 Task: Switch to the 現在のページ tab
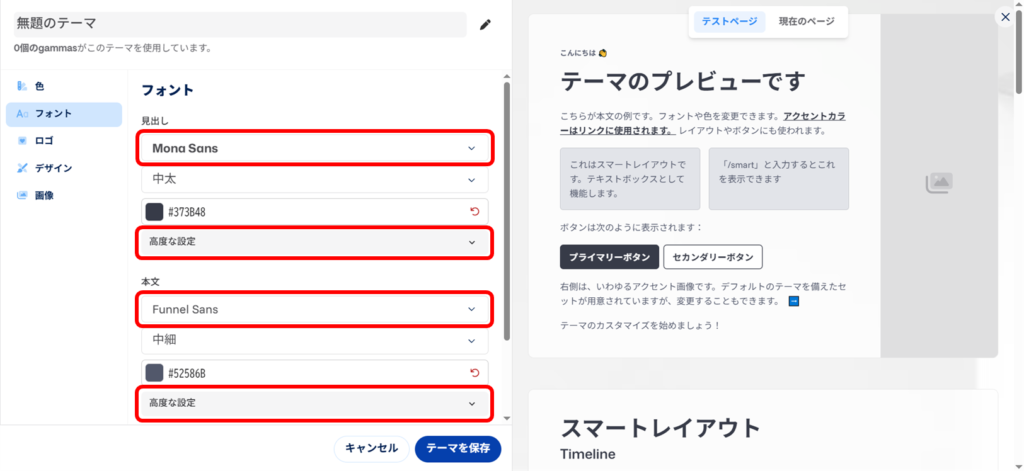(807, 21)
